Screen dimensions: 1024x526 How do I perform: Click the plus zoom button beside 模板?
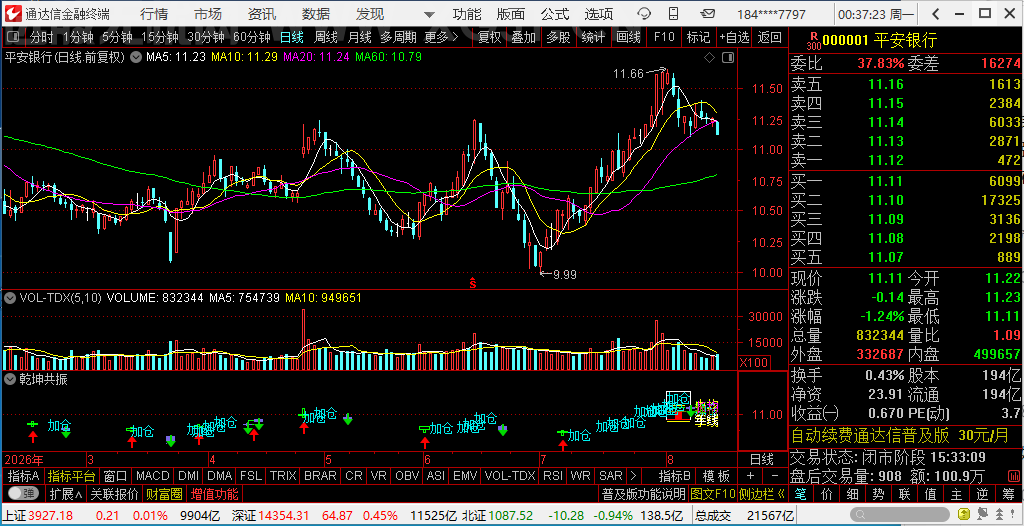tap(750, 476)
